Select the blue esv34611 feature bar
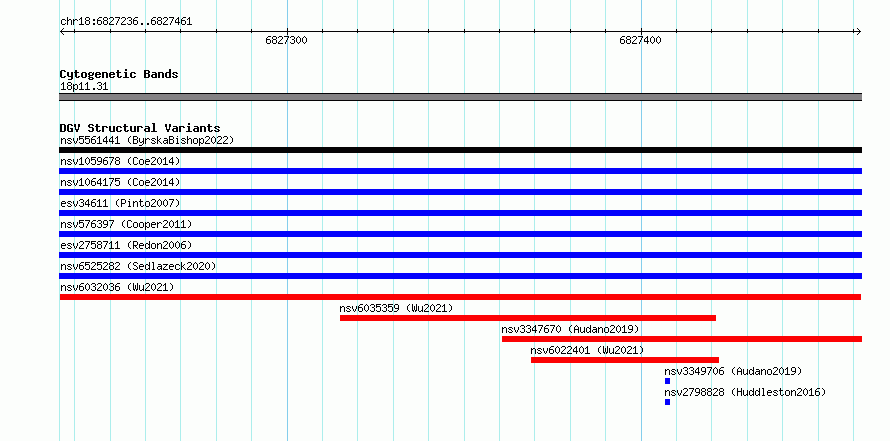Viewport: 890px width, 441px height. pos(460,213)
